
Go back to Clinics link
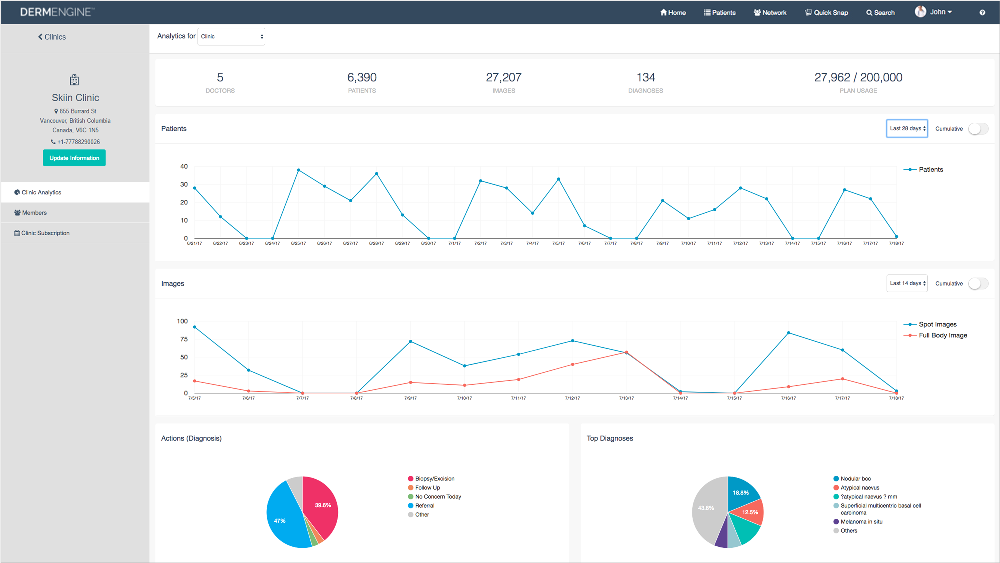tap(52, 36)
